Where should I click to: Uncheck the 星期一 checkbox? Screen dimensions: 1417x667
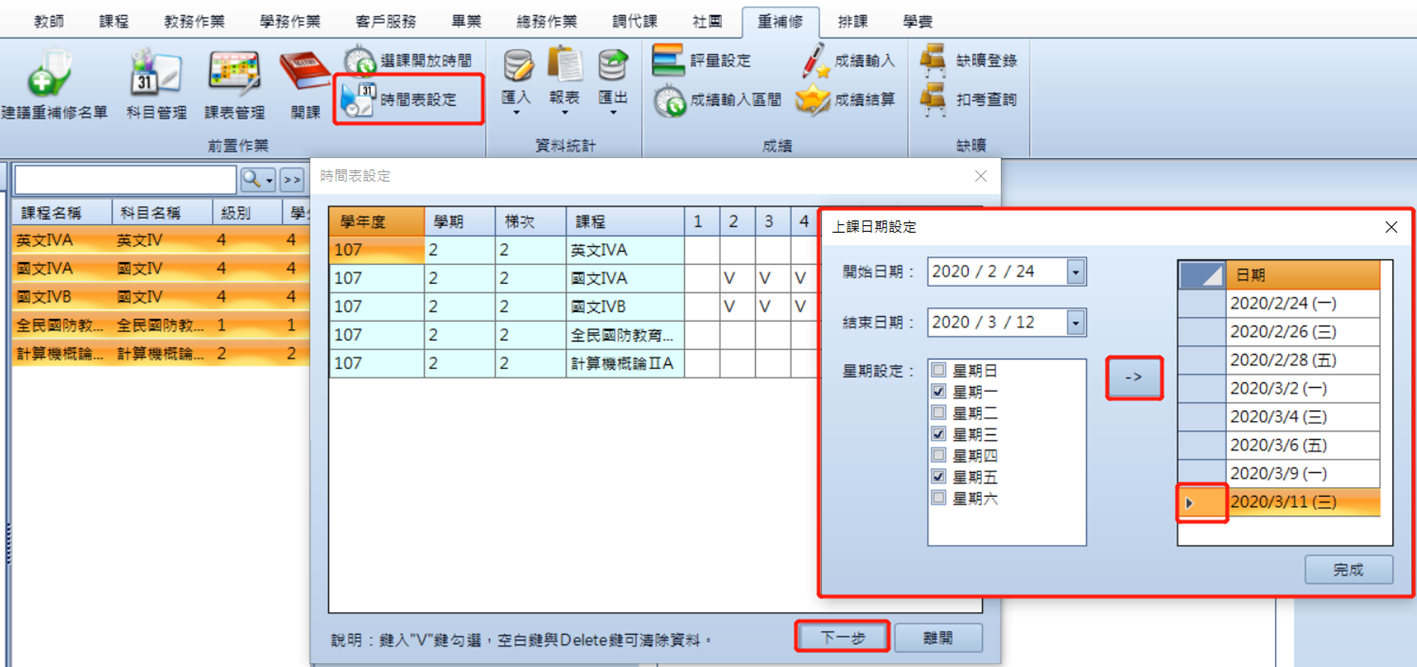pos(938,392)
